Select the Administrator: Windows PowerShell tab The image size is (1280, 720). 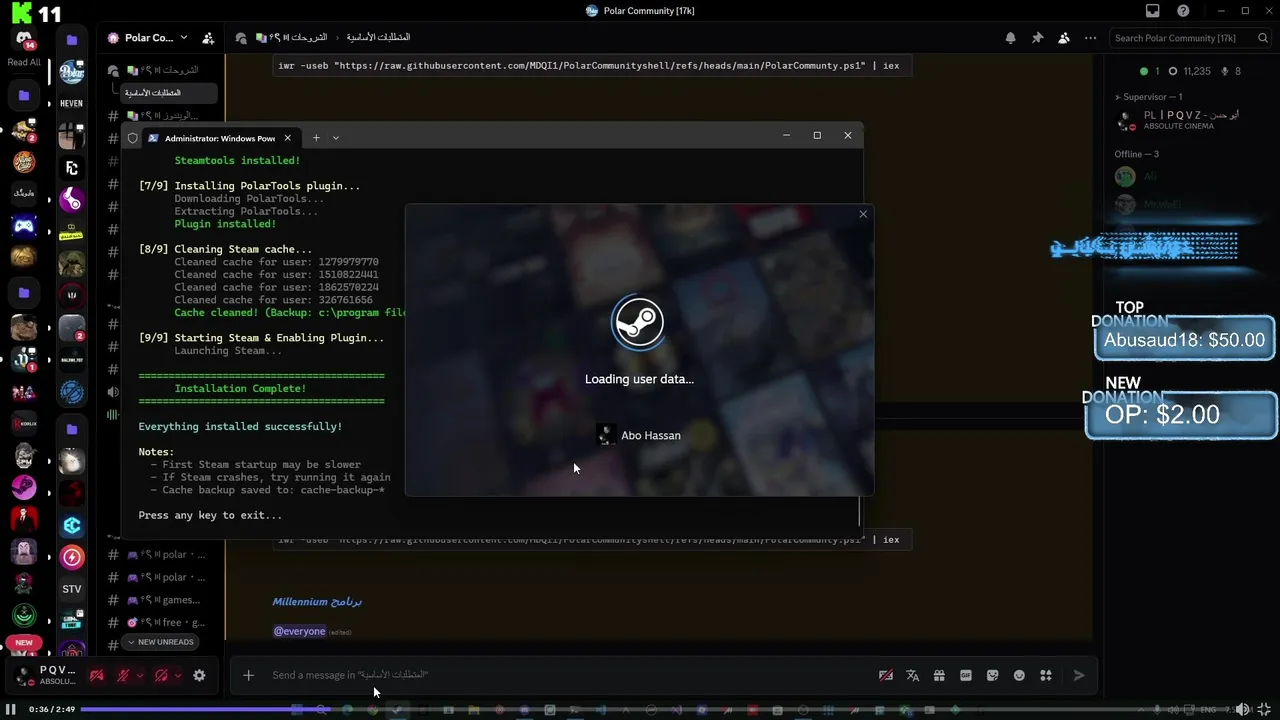[x=221, y=138]
